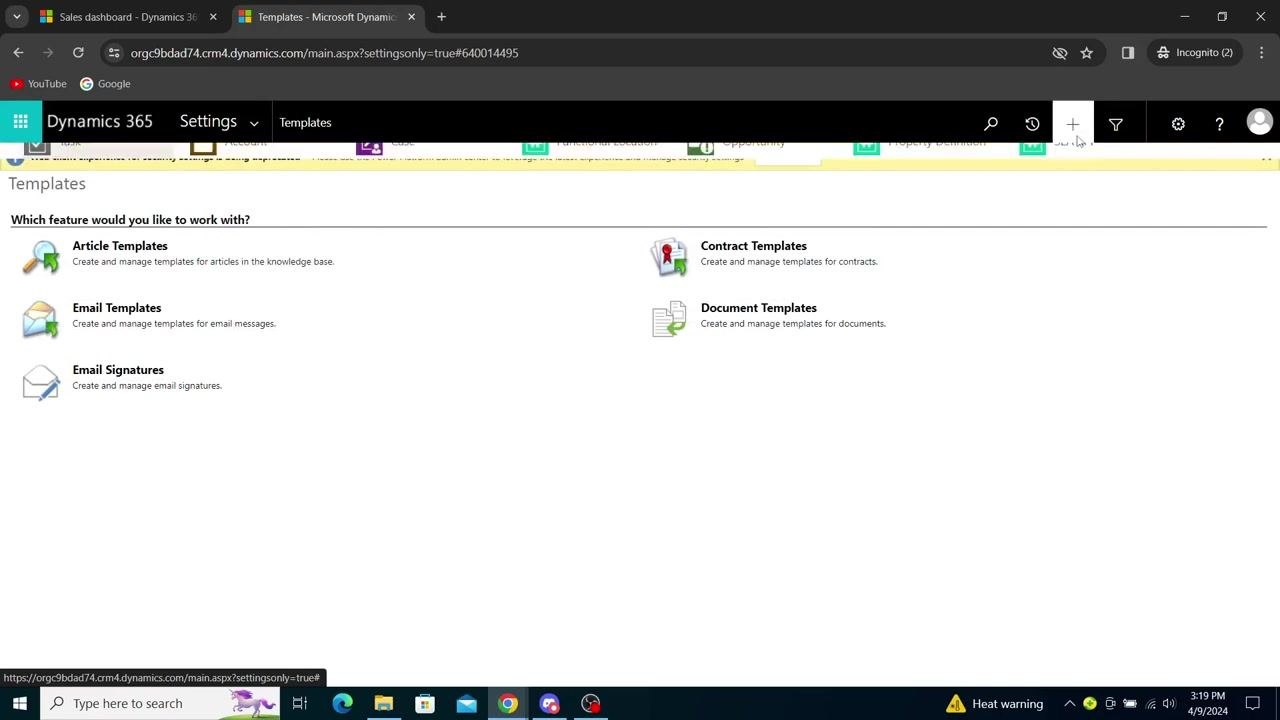1280x720 pixels.
Task: Open the Windows Start menu
Action: tap(20, 704)
